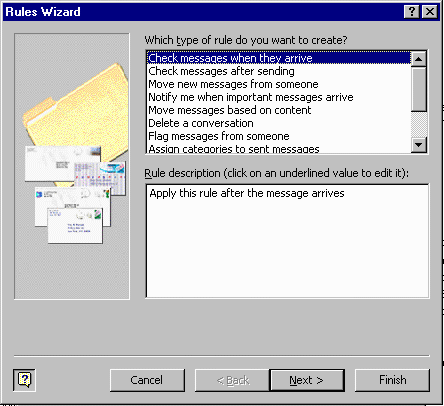Image resolution: width=444 pixels, height=406 pixels.
Task: Select Move messages based on content
Action: [x=279, y=110]
